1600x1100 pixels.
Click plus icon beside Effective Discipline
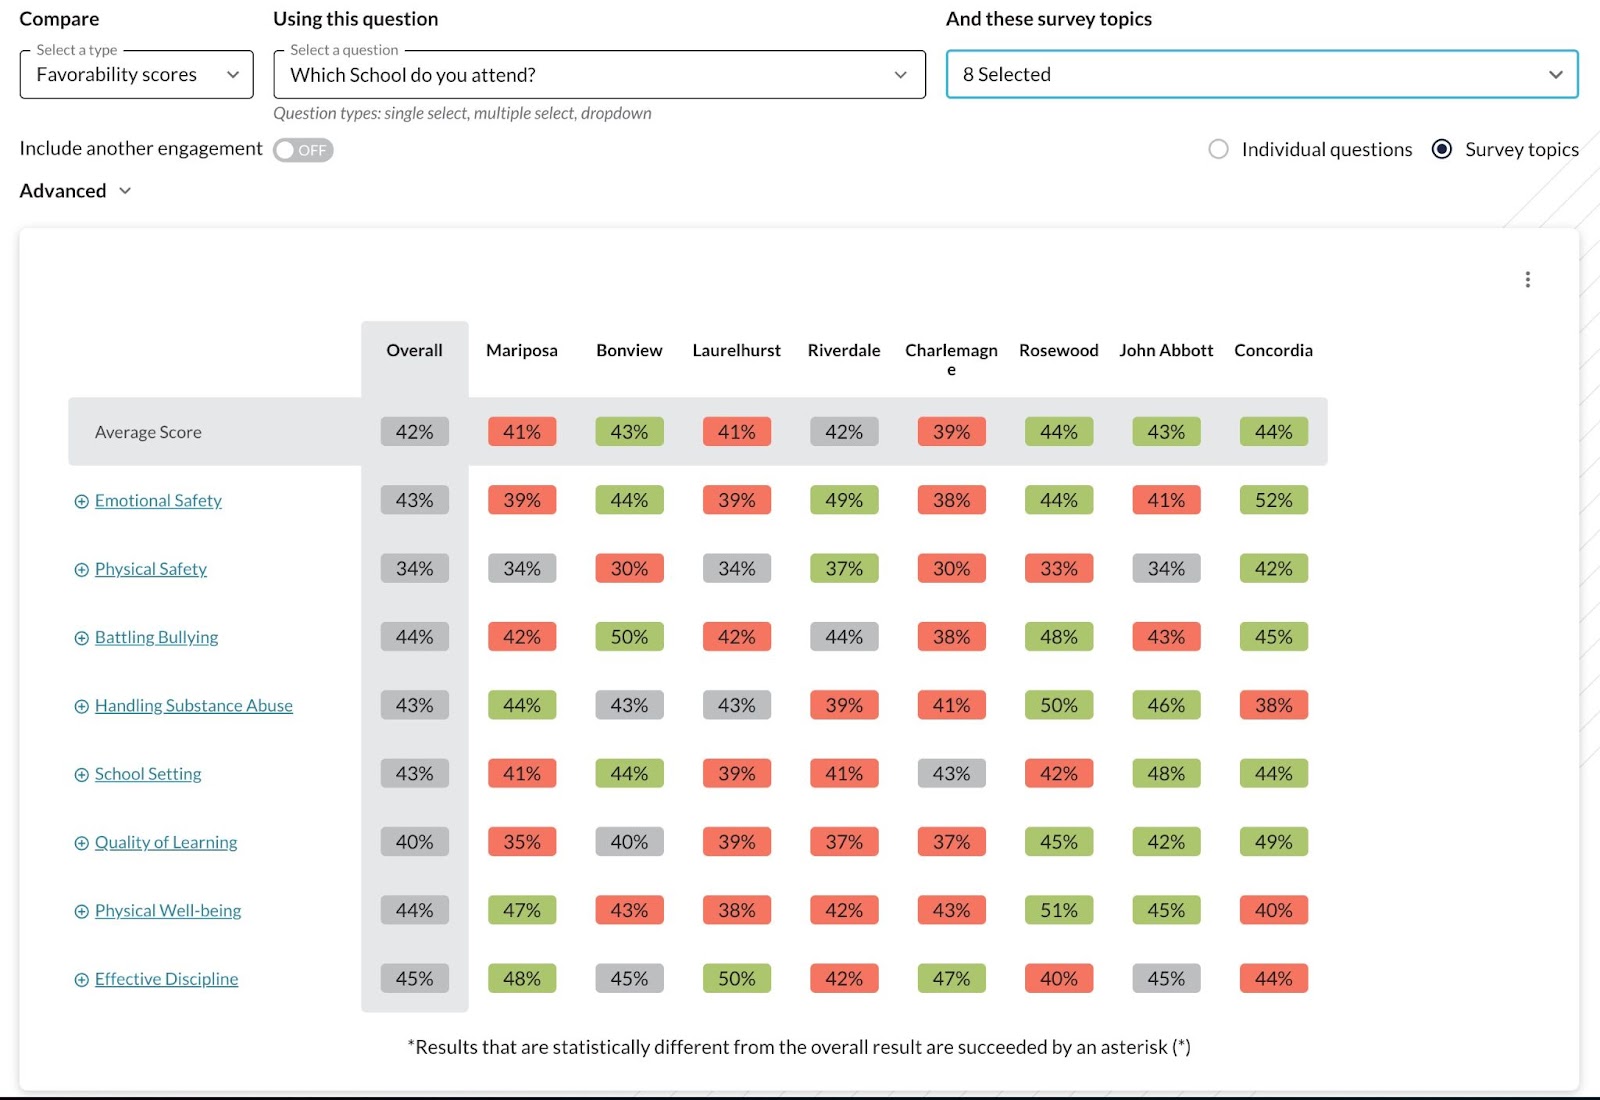pyautogui.click(x=82, y=980)
